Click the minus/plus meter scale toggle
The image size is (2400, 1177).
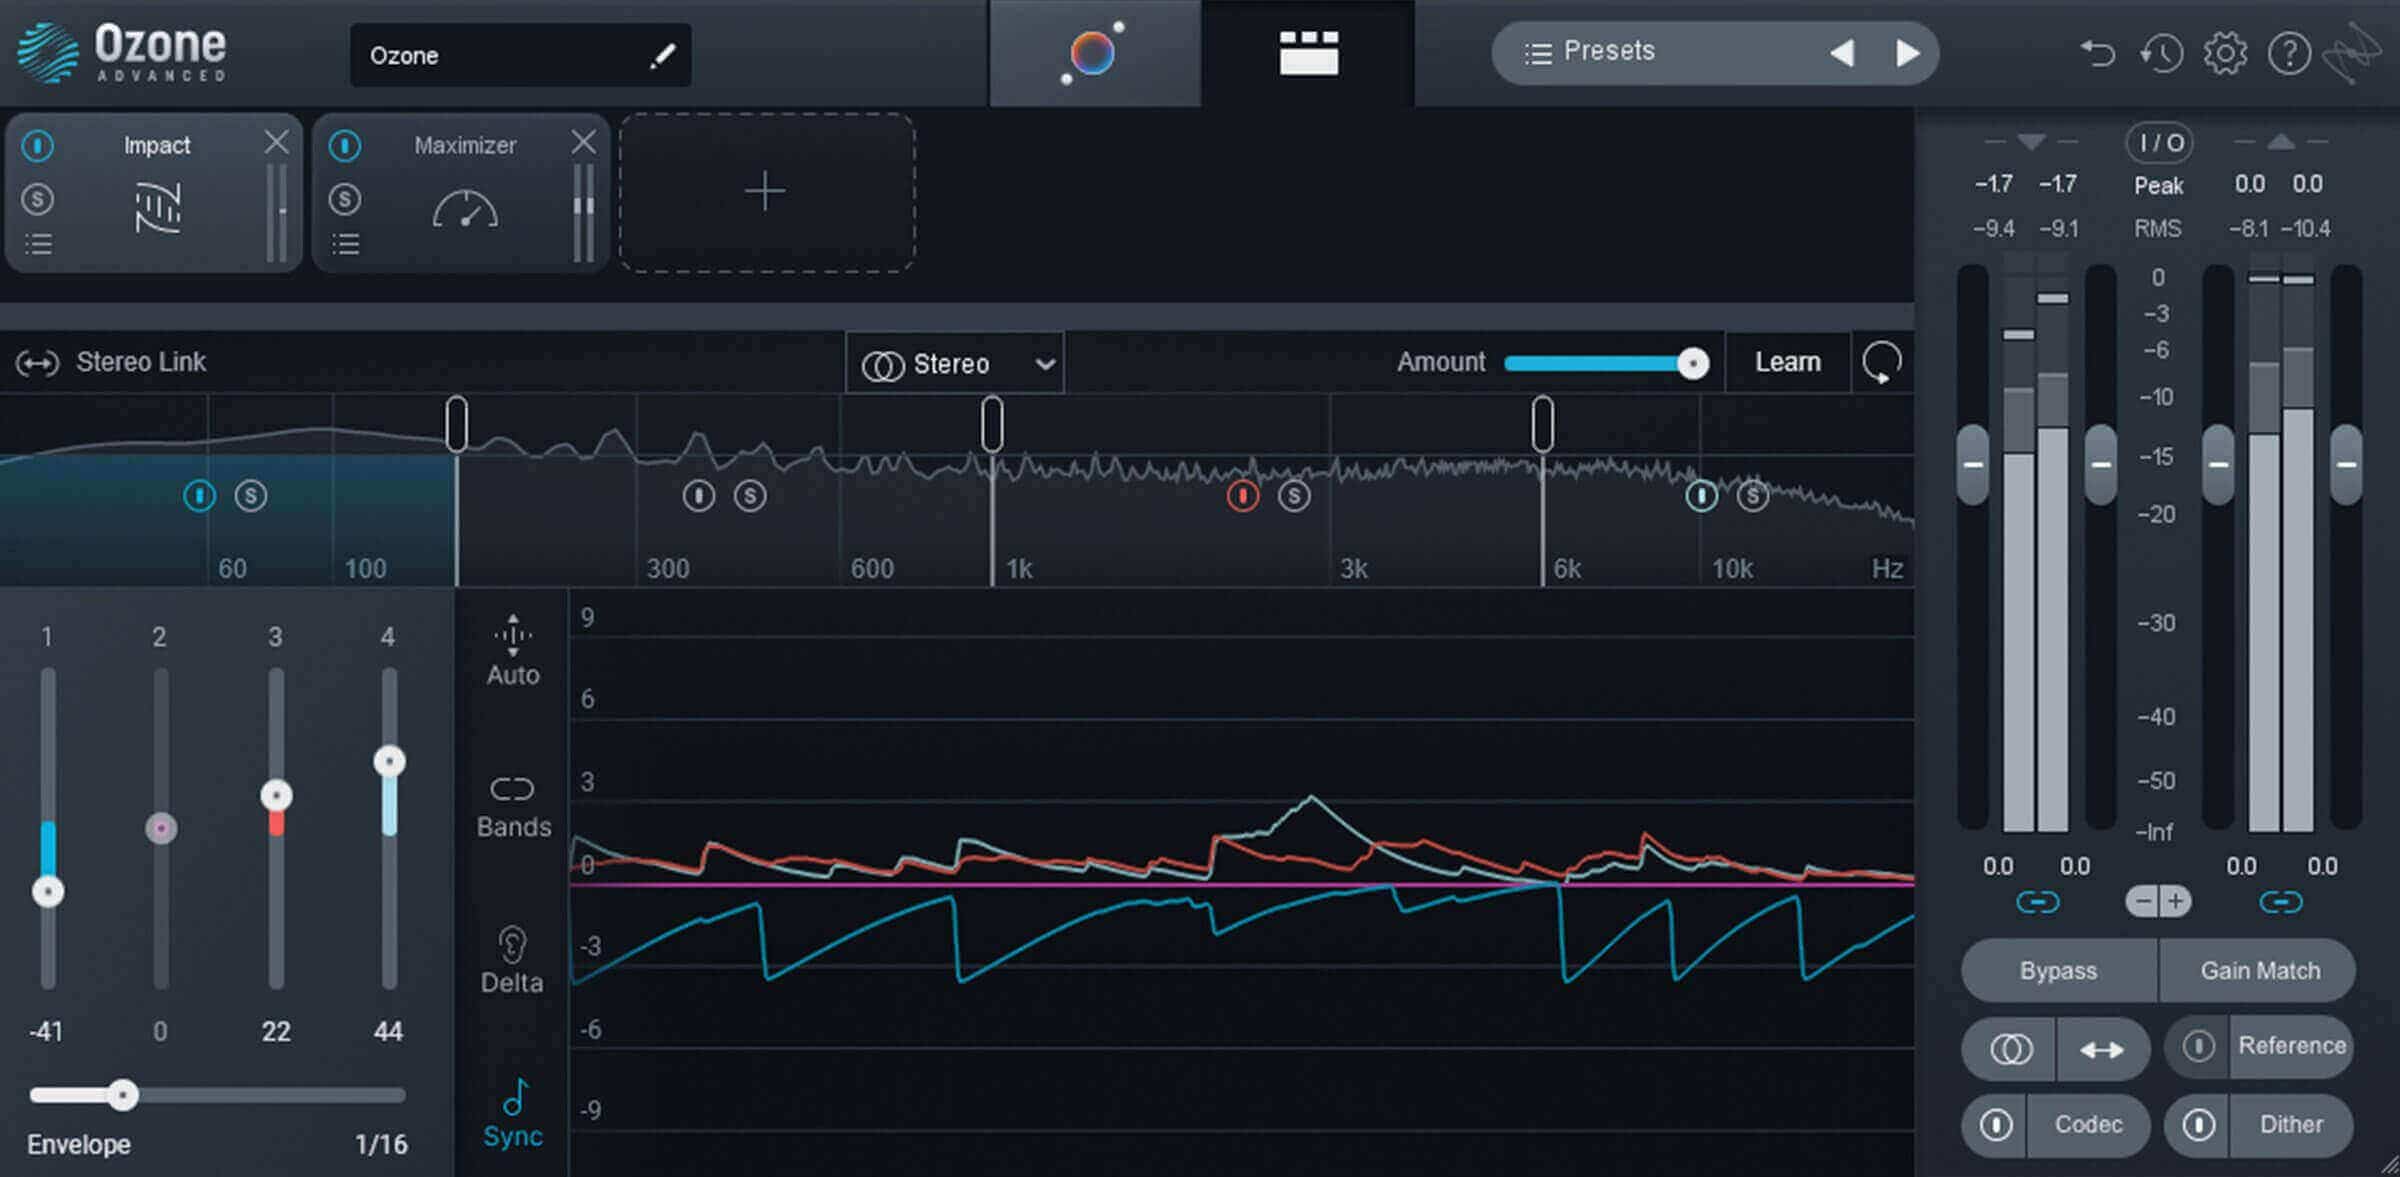click(x=2158, y=902)
